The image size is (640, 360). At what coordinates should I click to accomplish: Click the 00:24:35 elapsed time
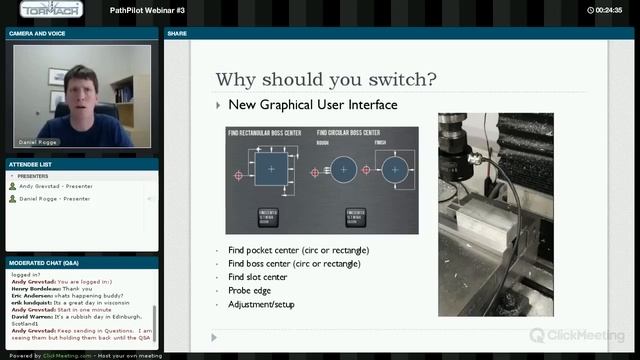pos(609,10)
